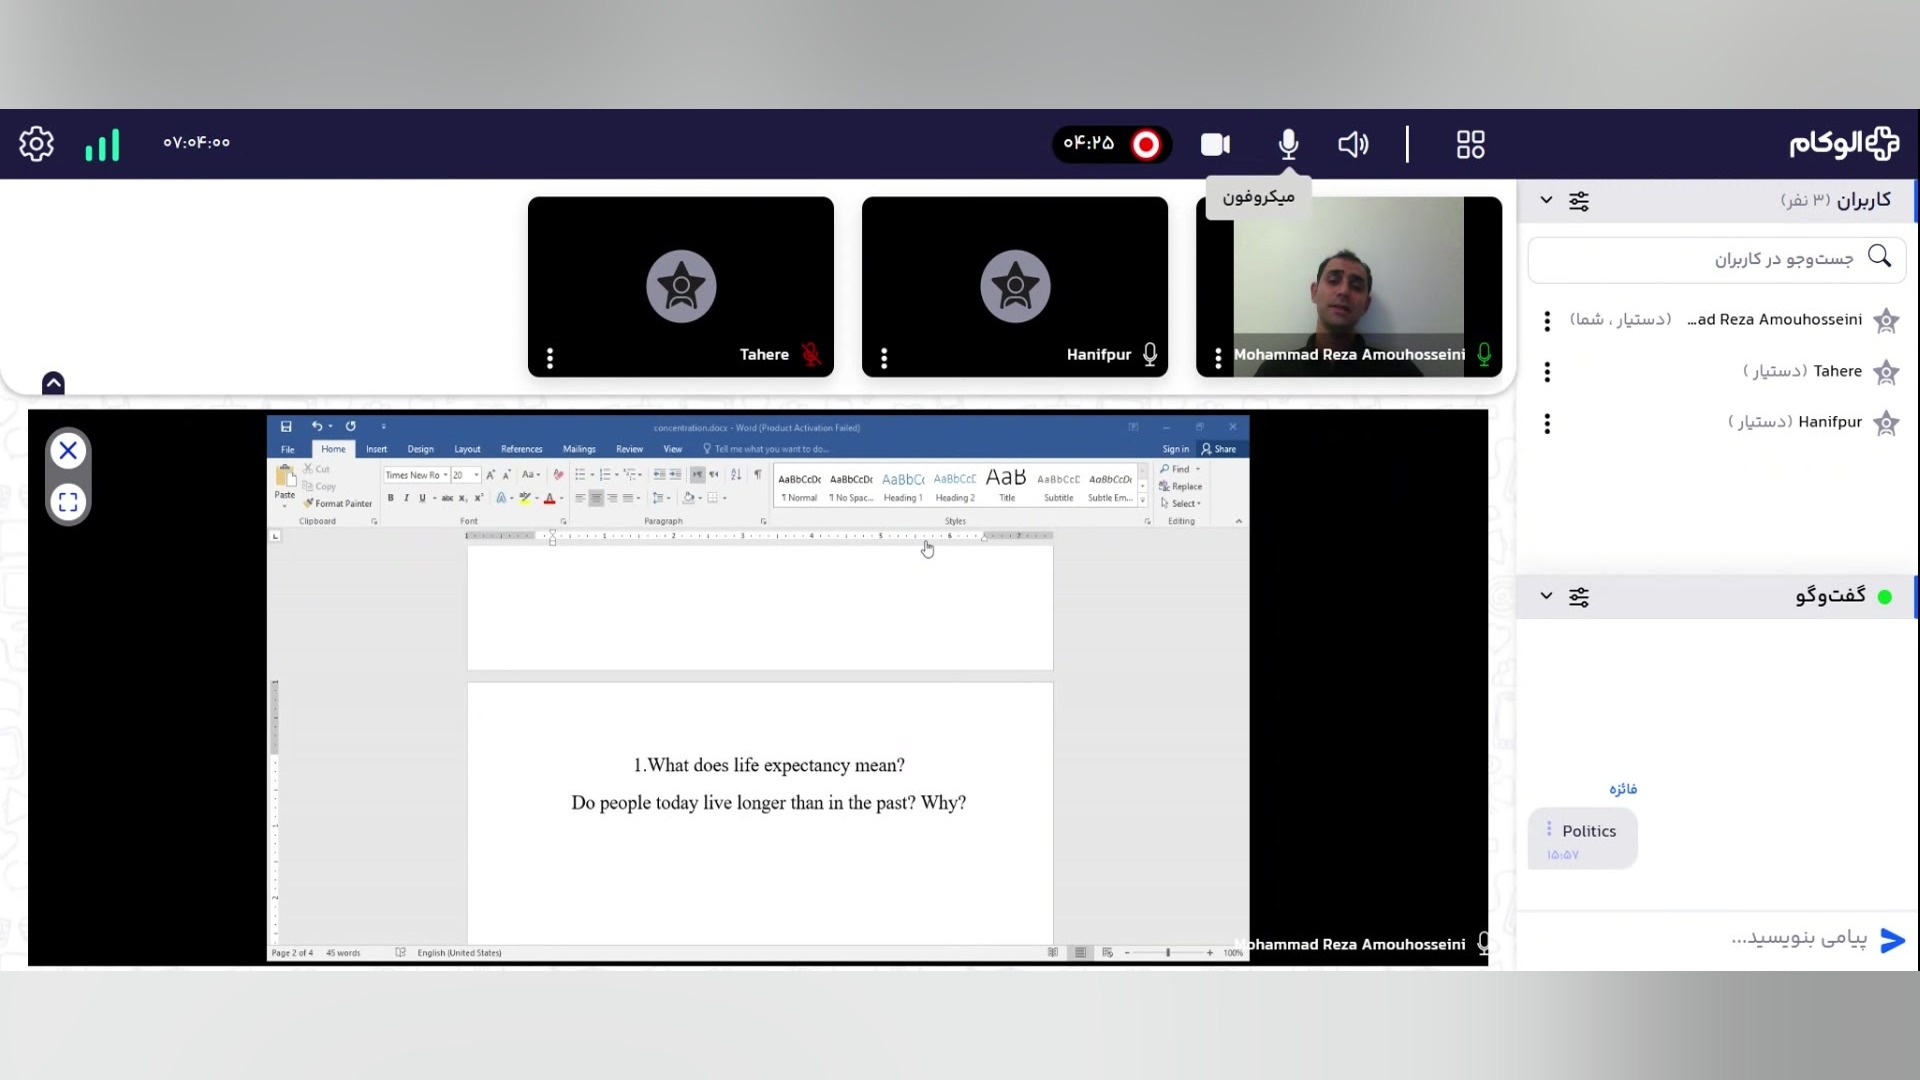Click the recording indicator button

tap(1145, 144)
